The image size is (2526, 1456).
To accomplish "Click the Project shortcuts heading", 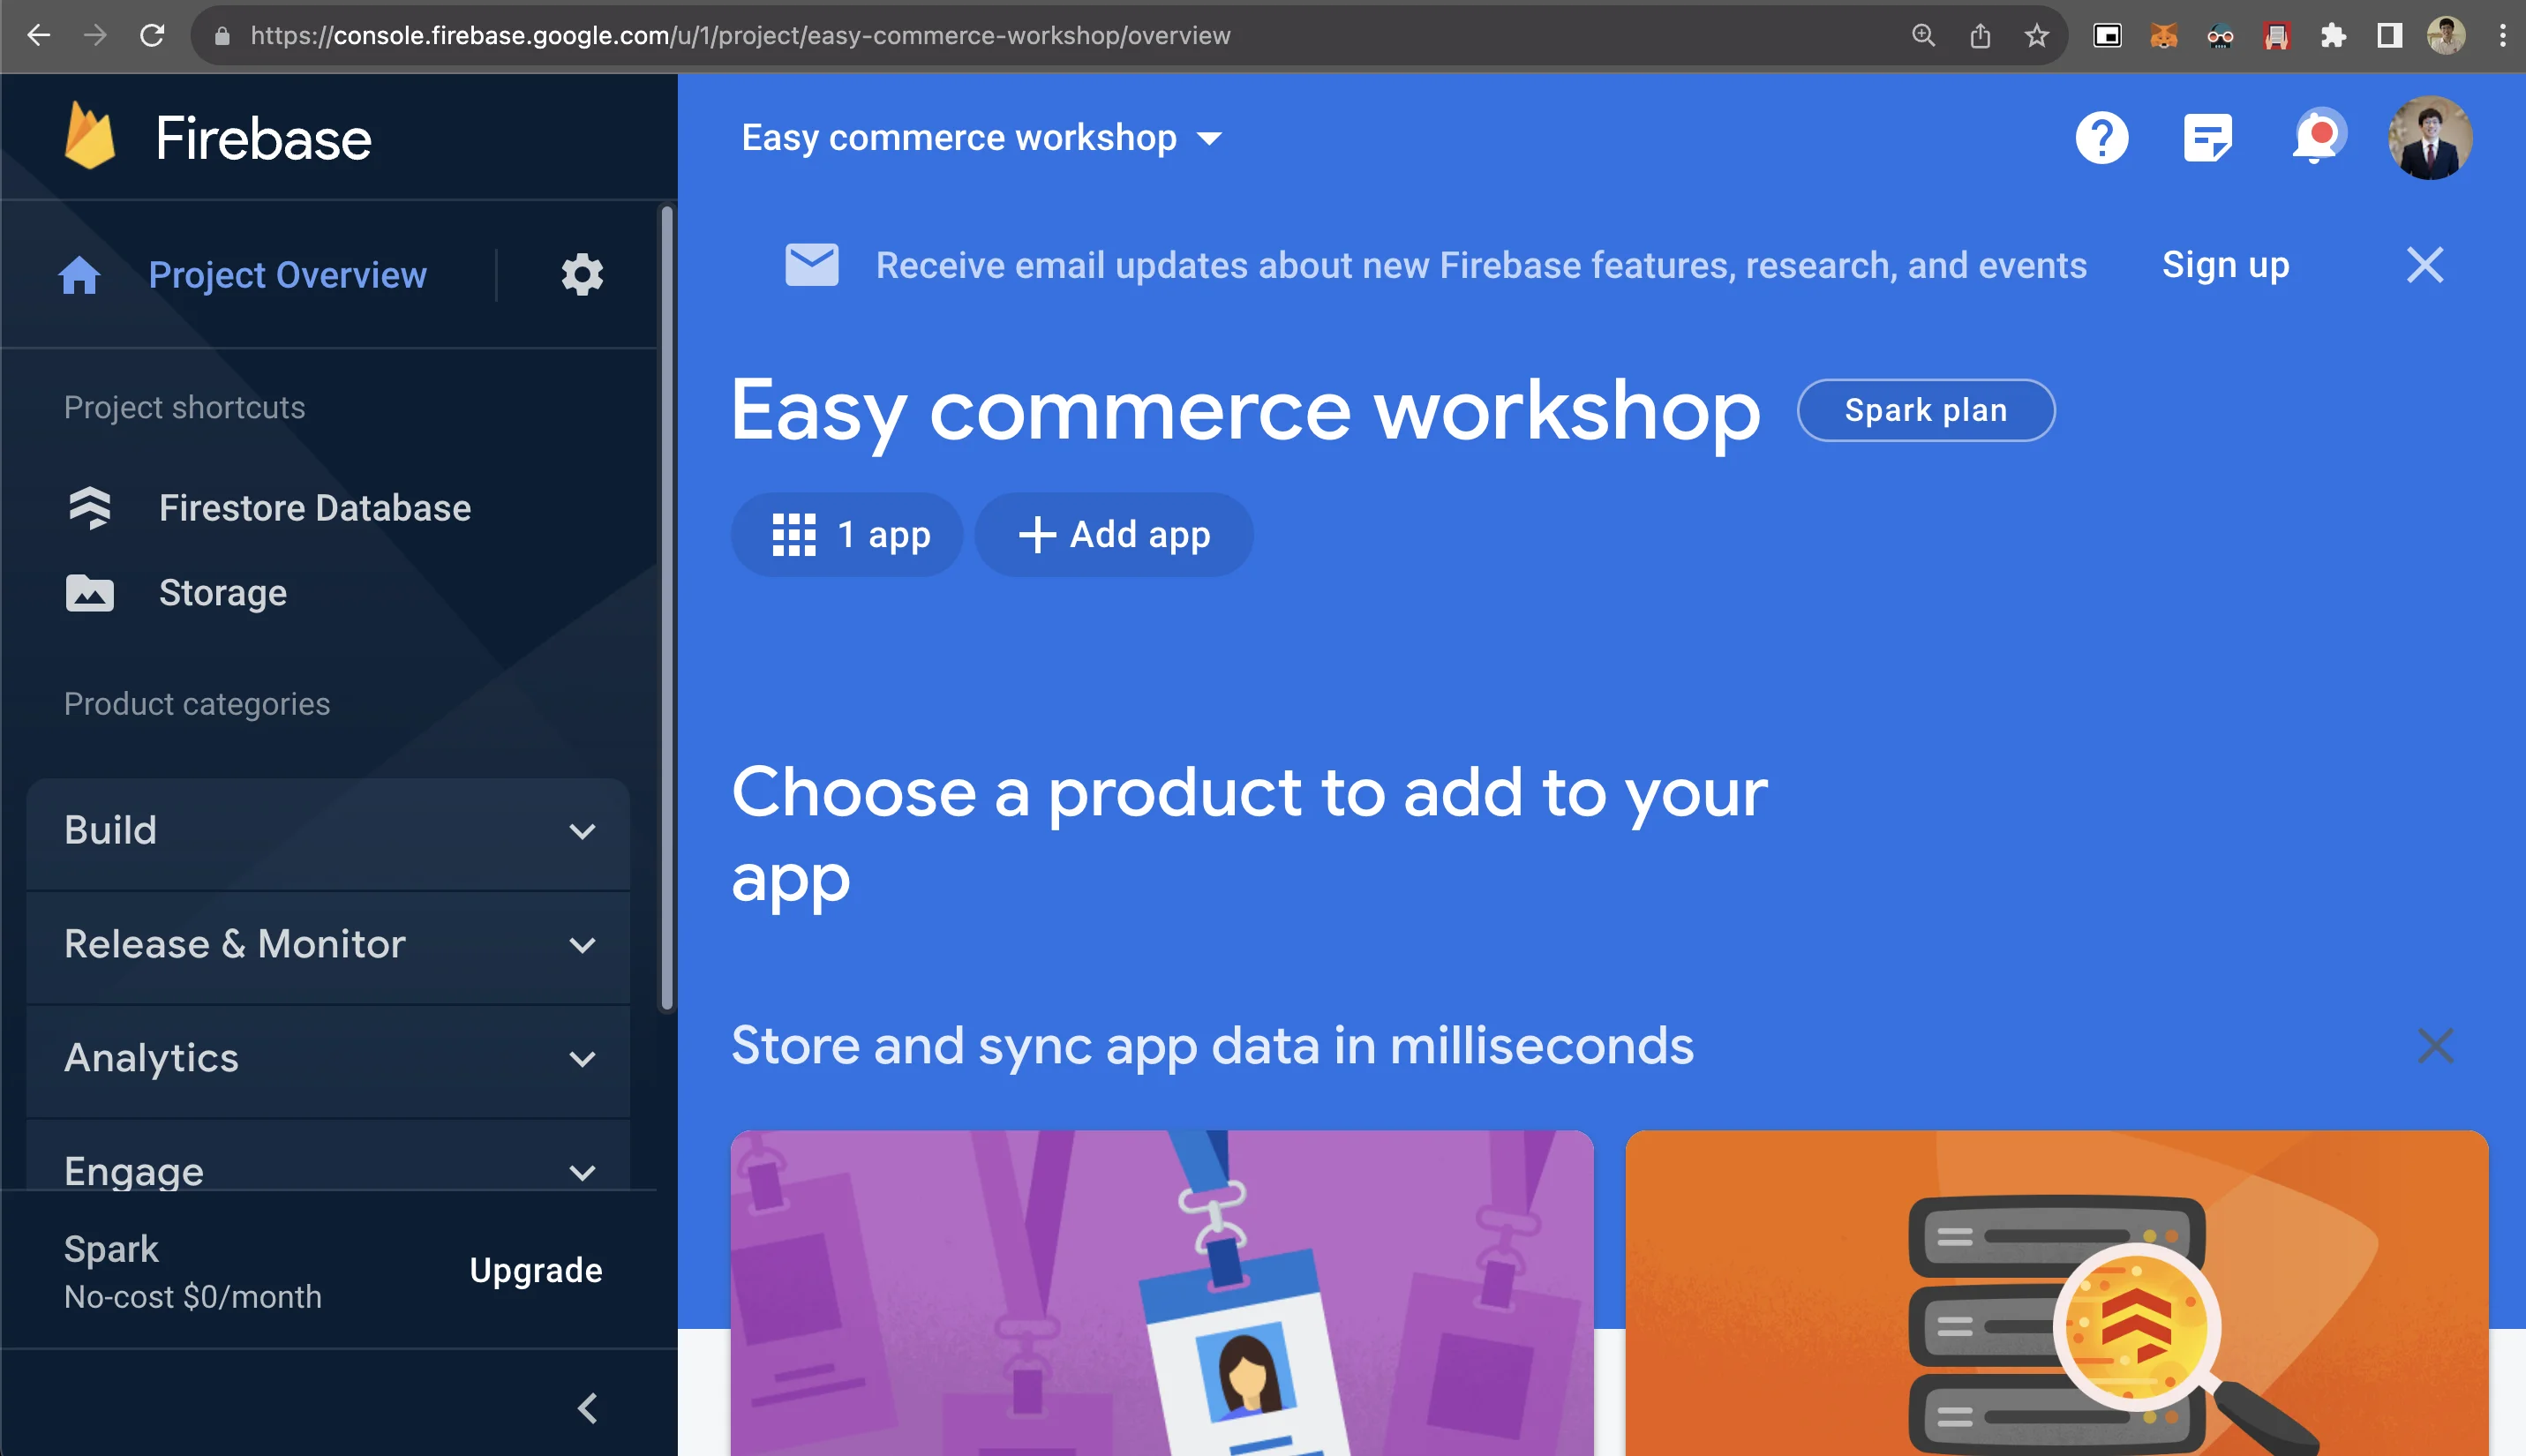I will click(x=184, y=408).
